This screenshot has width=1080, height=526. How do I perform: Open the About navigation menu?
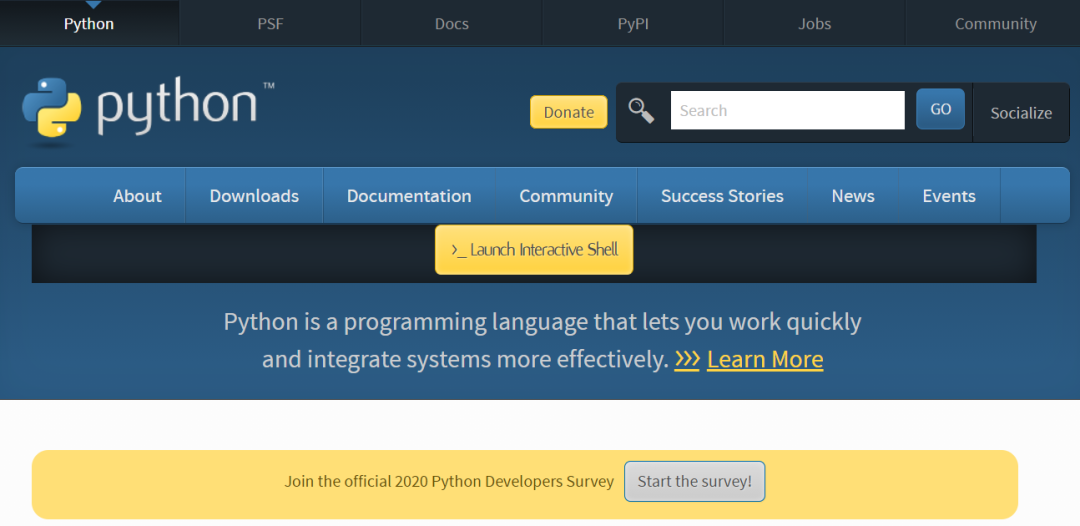[x=137, y=196]
